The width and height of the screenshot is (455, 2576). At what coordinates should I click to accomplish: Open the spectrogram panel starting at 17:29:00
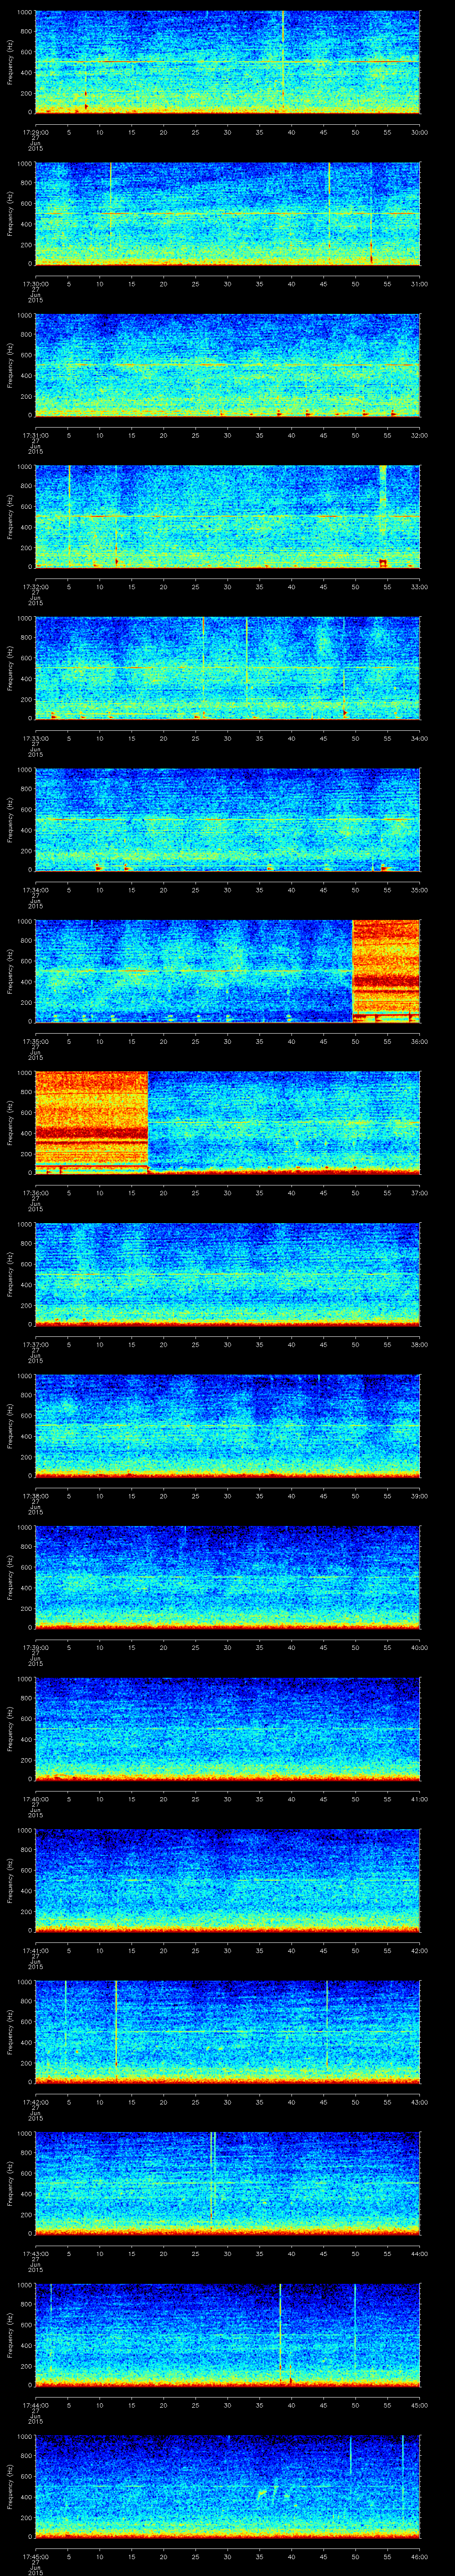tap(227, 62)
